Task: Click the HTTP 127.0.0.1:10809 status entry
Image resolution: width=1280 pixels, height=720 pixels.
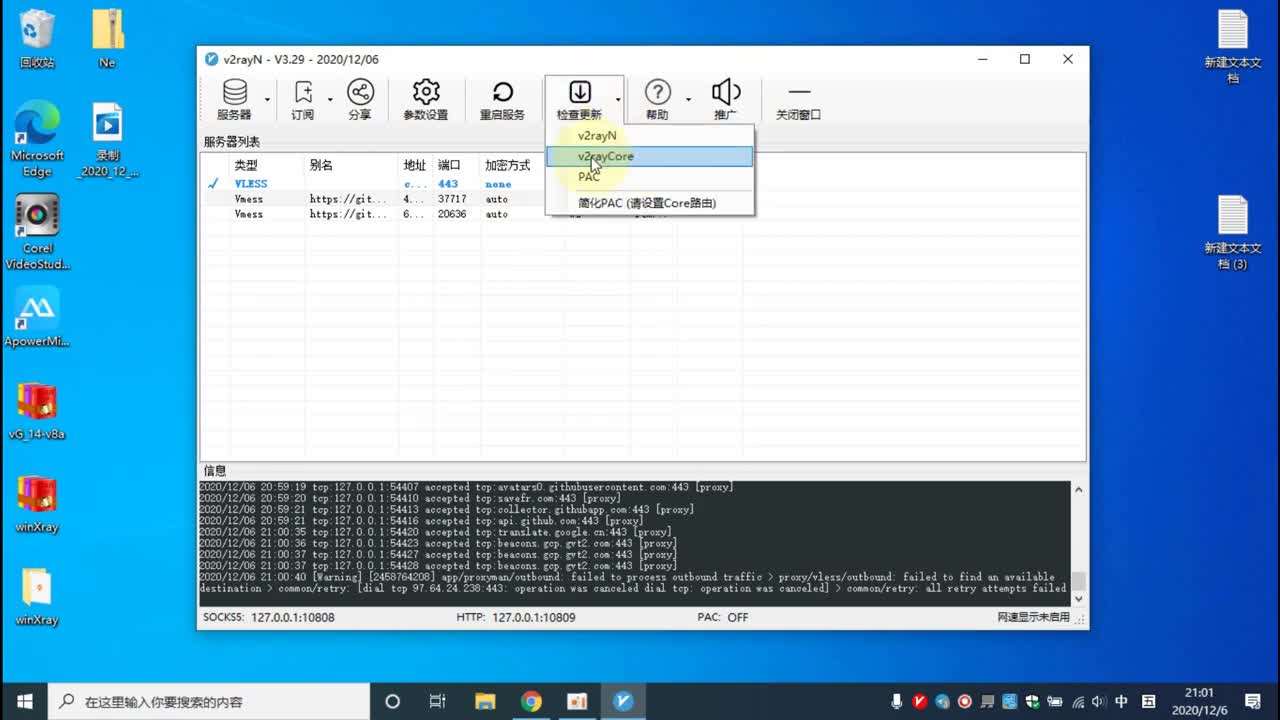Action: [516, 617]
